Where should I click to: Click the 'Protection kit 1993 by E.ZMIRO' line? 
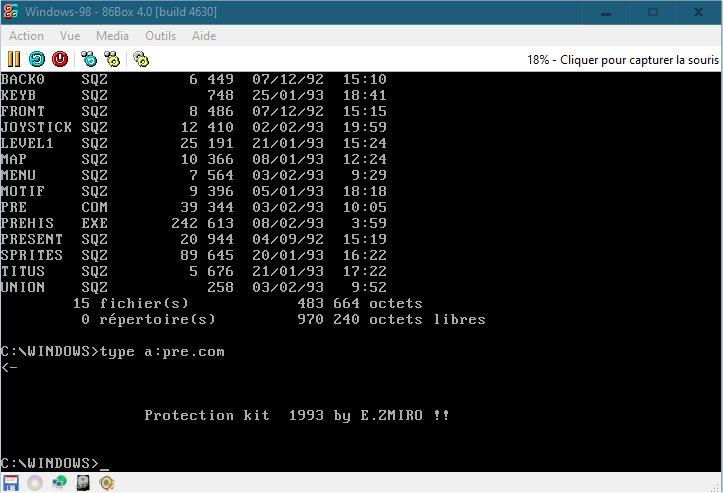[x=297, y=416]
